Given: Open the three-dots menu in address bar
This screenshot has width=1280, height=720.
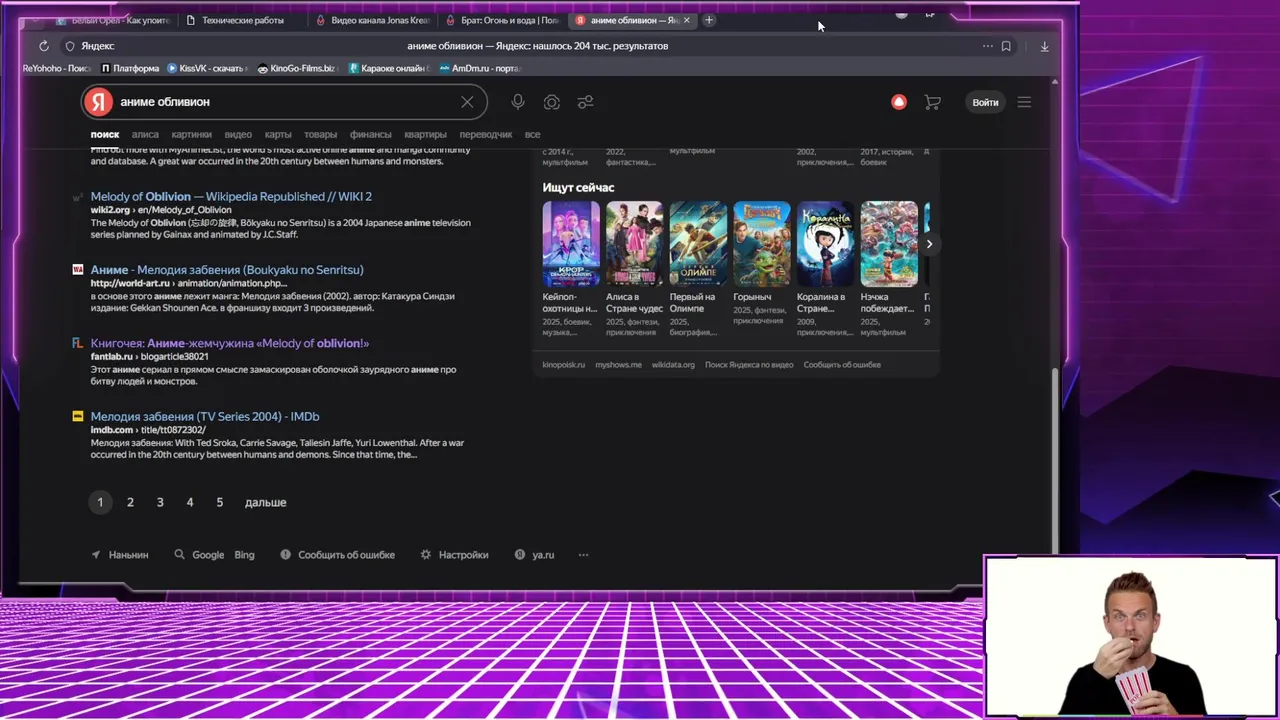Looking at the screenshot, I should [988, 46].
